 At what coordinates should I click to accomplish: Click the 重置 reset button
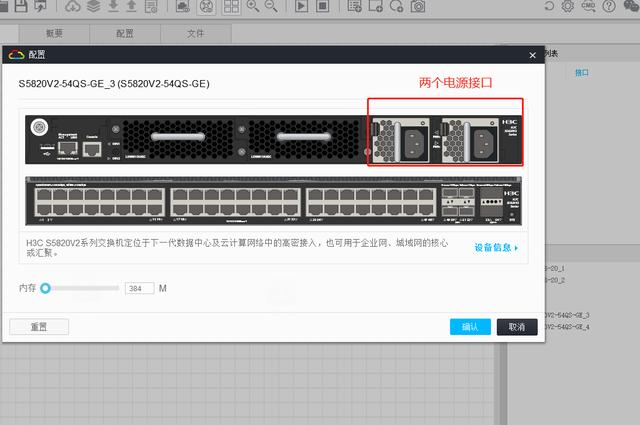click(39, 327)
